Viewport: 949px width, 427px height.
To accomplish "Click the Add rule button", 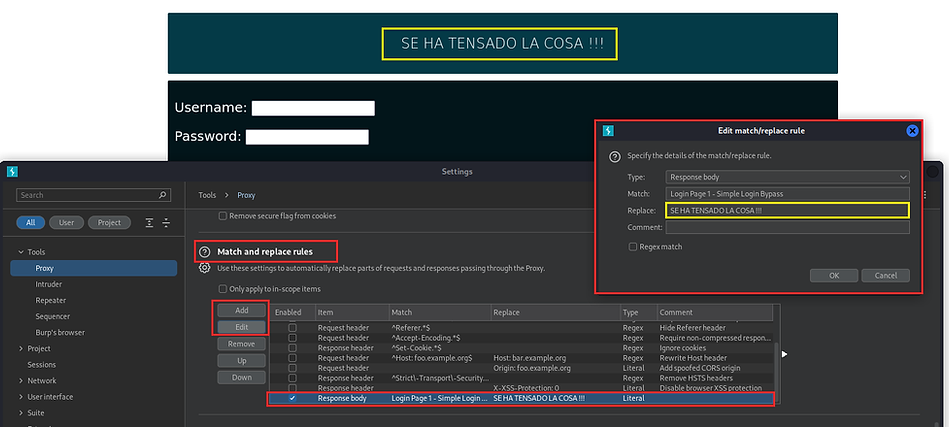I will coord(241,310).
